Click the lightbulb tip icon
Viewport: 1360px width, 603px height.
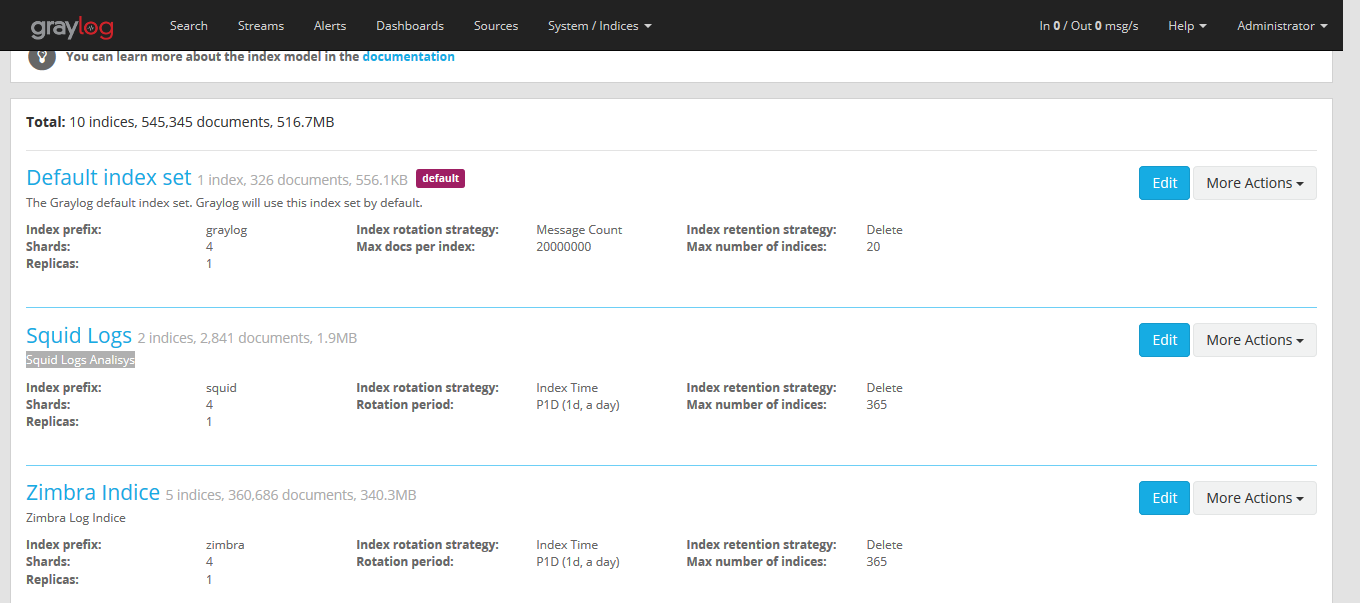click(41, 57)
